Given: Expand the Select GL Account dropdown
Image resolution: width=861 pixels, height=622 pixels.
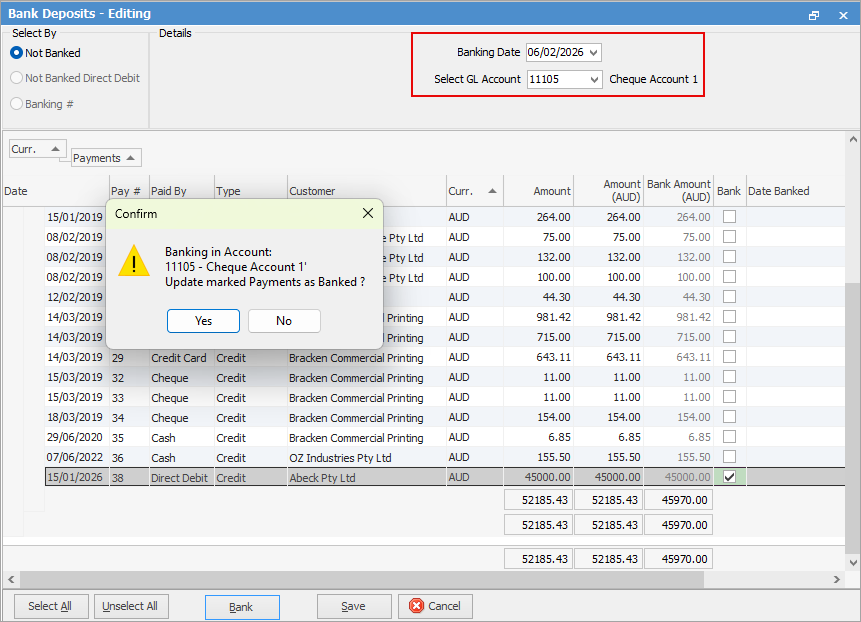Looking at the screenshot, I should tap(594, 80).
